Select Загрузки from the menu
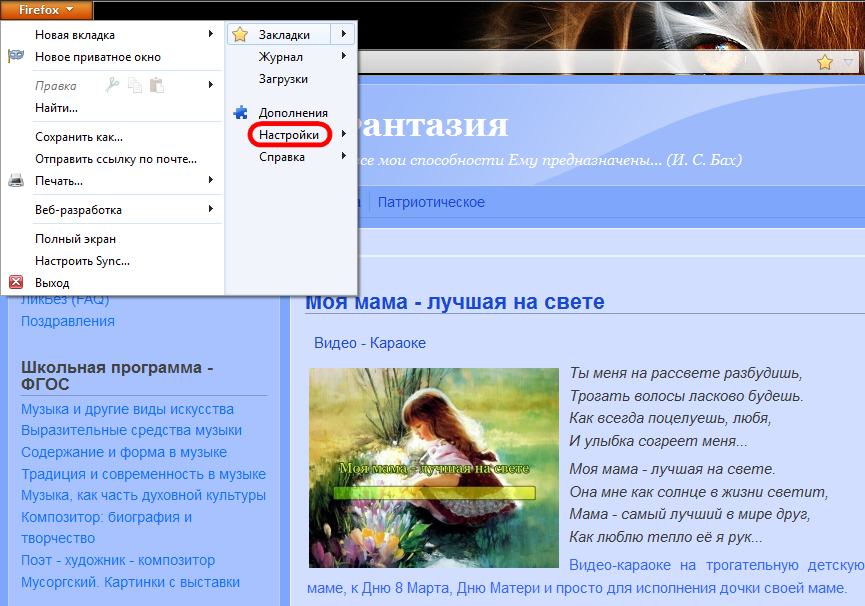 [283, 79]
